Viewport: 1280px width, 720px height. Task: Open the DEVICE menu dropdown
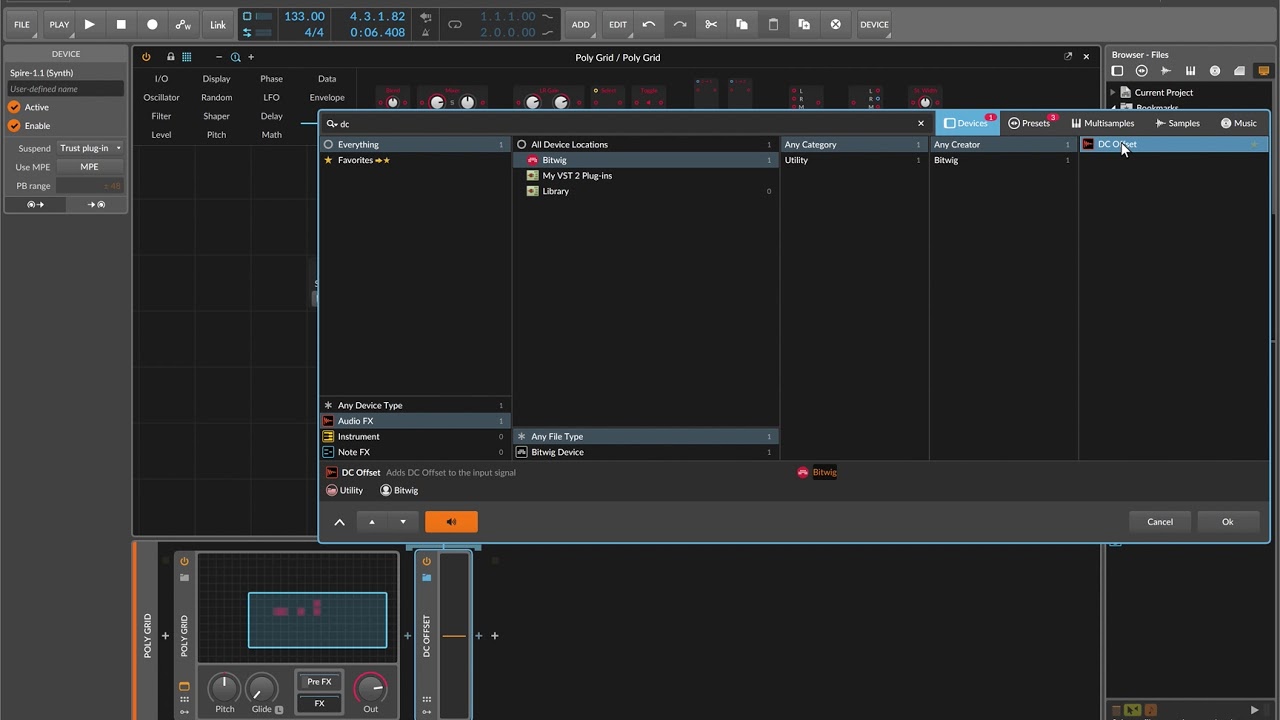pyautogui.click(x=874, y=24)
